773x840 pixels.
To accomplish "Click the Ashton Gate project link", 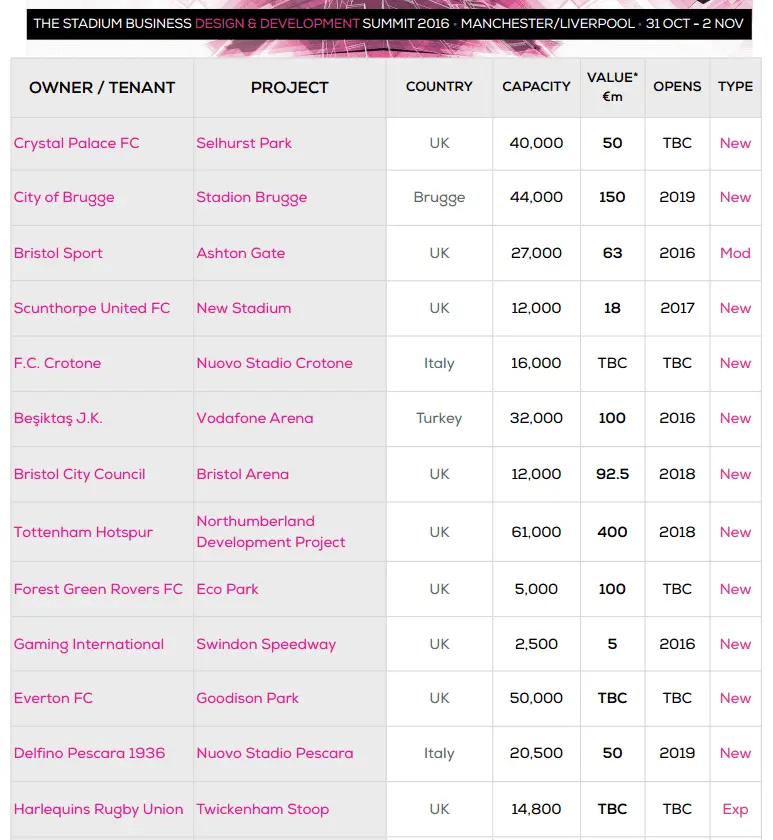I will coord(240,253).
